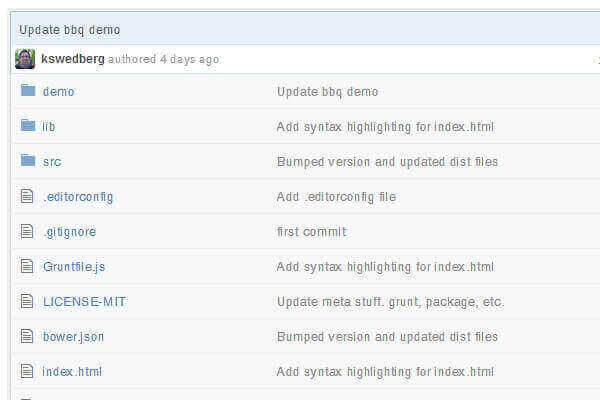The height and width of the screenshot is (400, 600).
Task: Click the 'Update bbq demo' header commit title
Action: click(69, 30)
